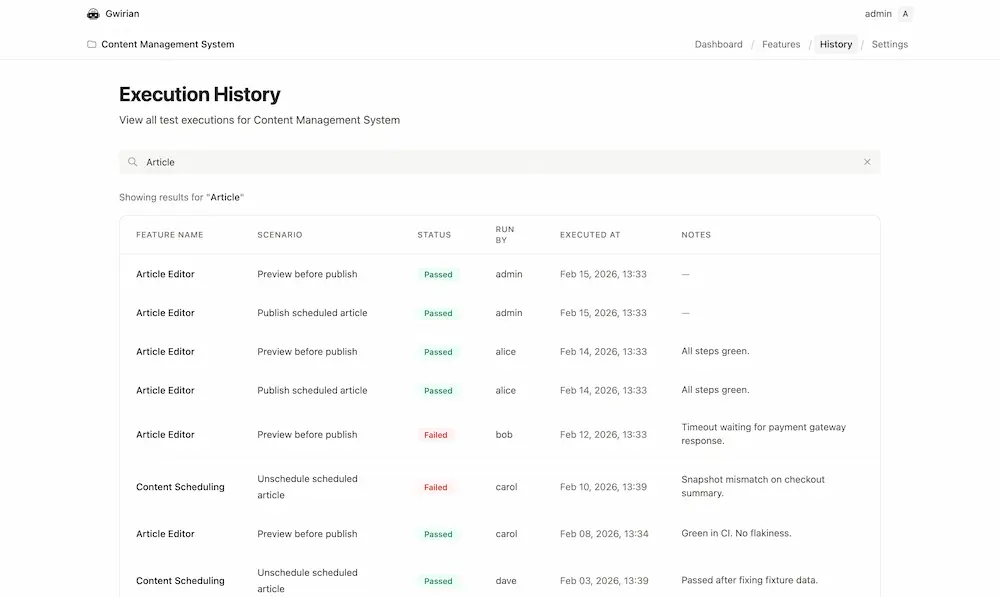The image size is (1000, 597).
Task: Switch to the Dashboard tab
Action: [718, 44]
